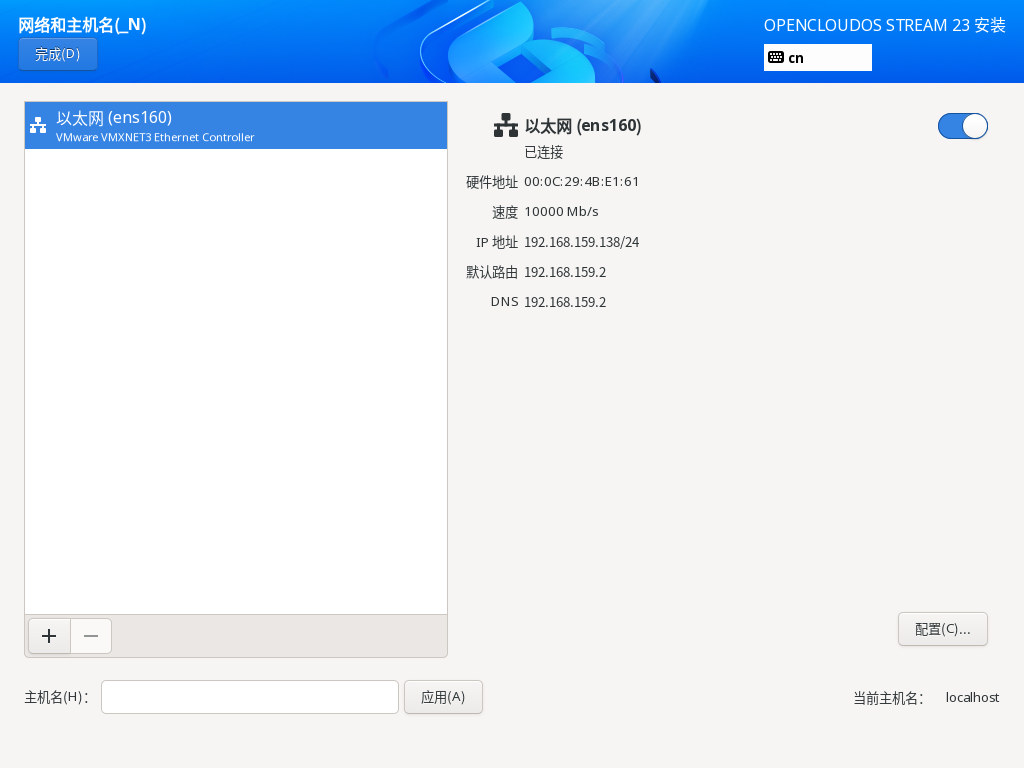Click the Ethernet icon in the device list
The width and height of the screenshot is (1024, 768).
coord(39,125)
